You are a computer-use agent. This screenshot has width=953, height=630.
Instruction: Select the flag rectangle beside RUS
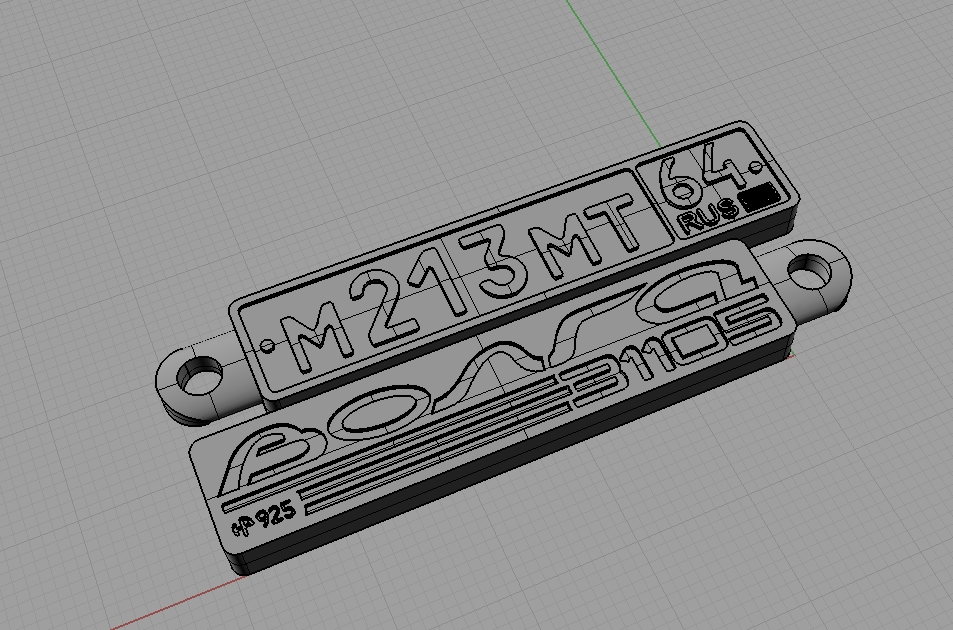tap(762, 194)
